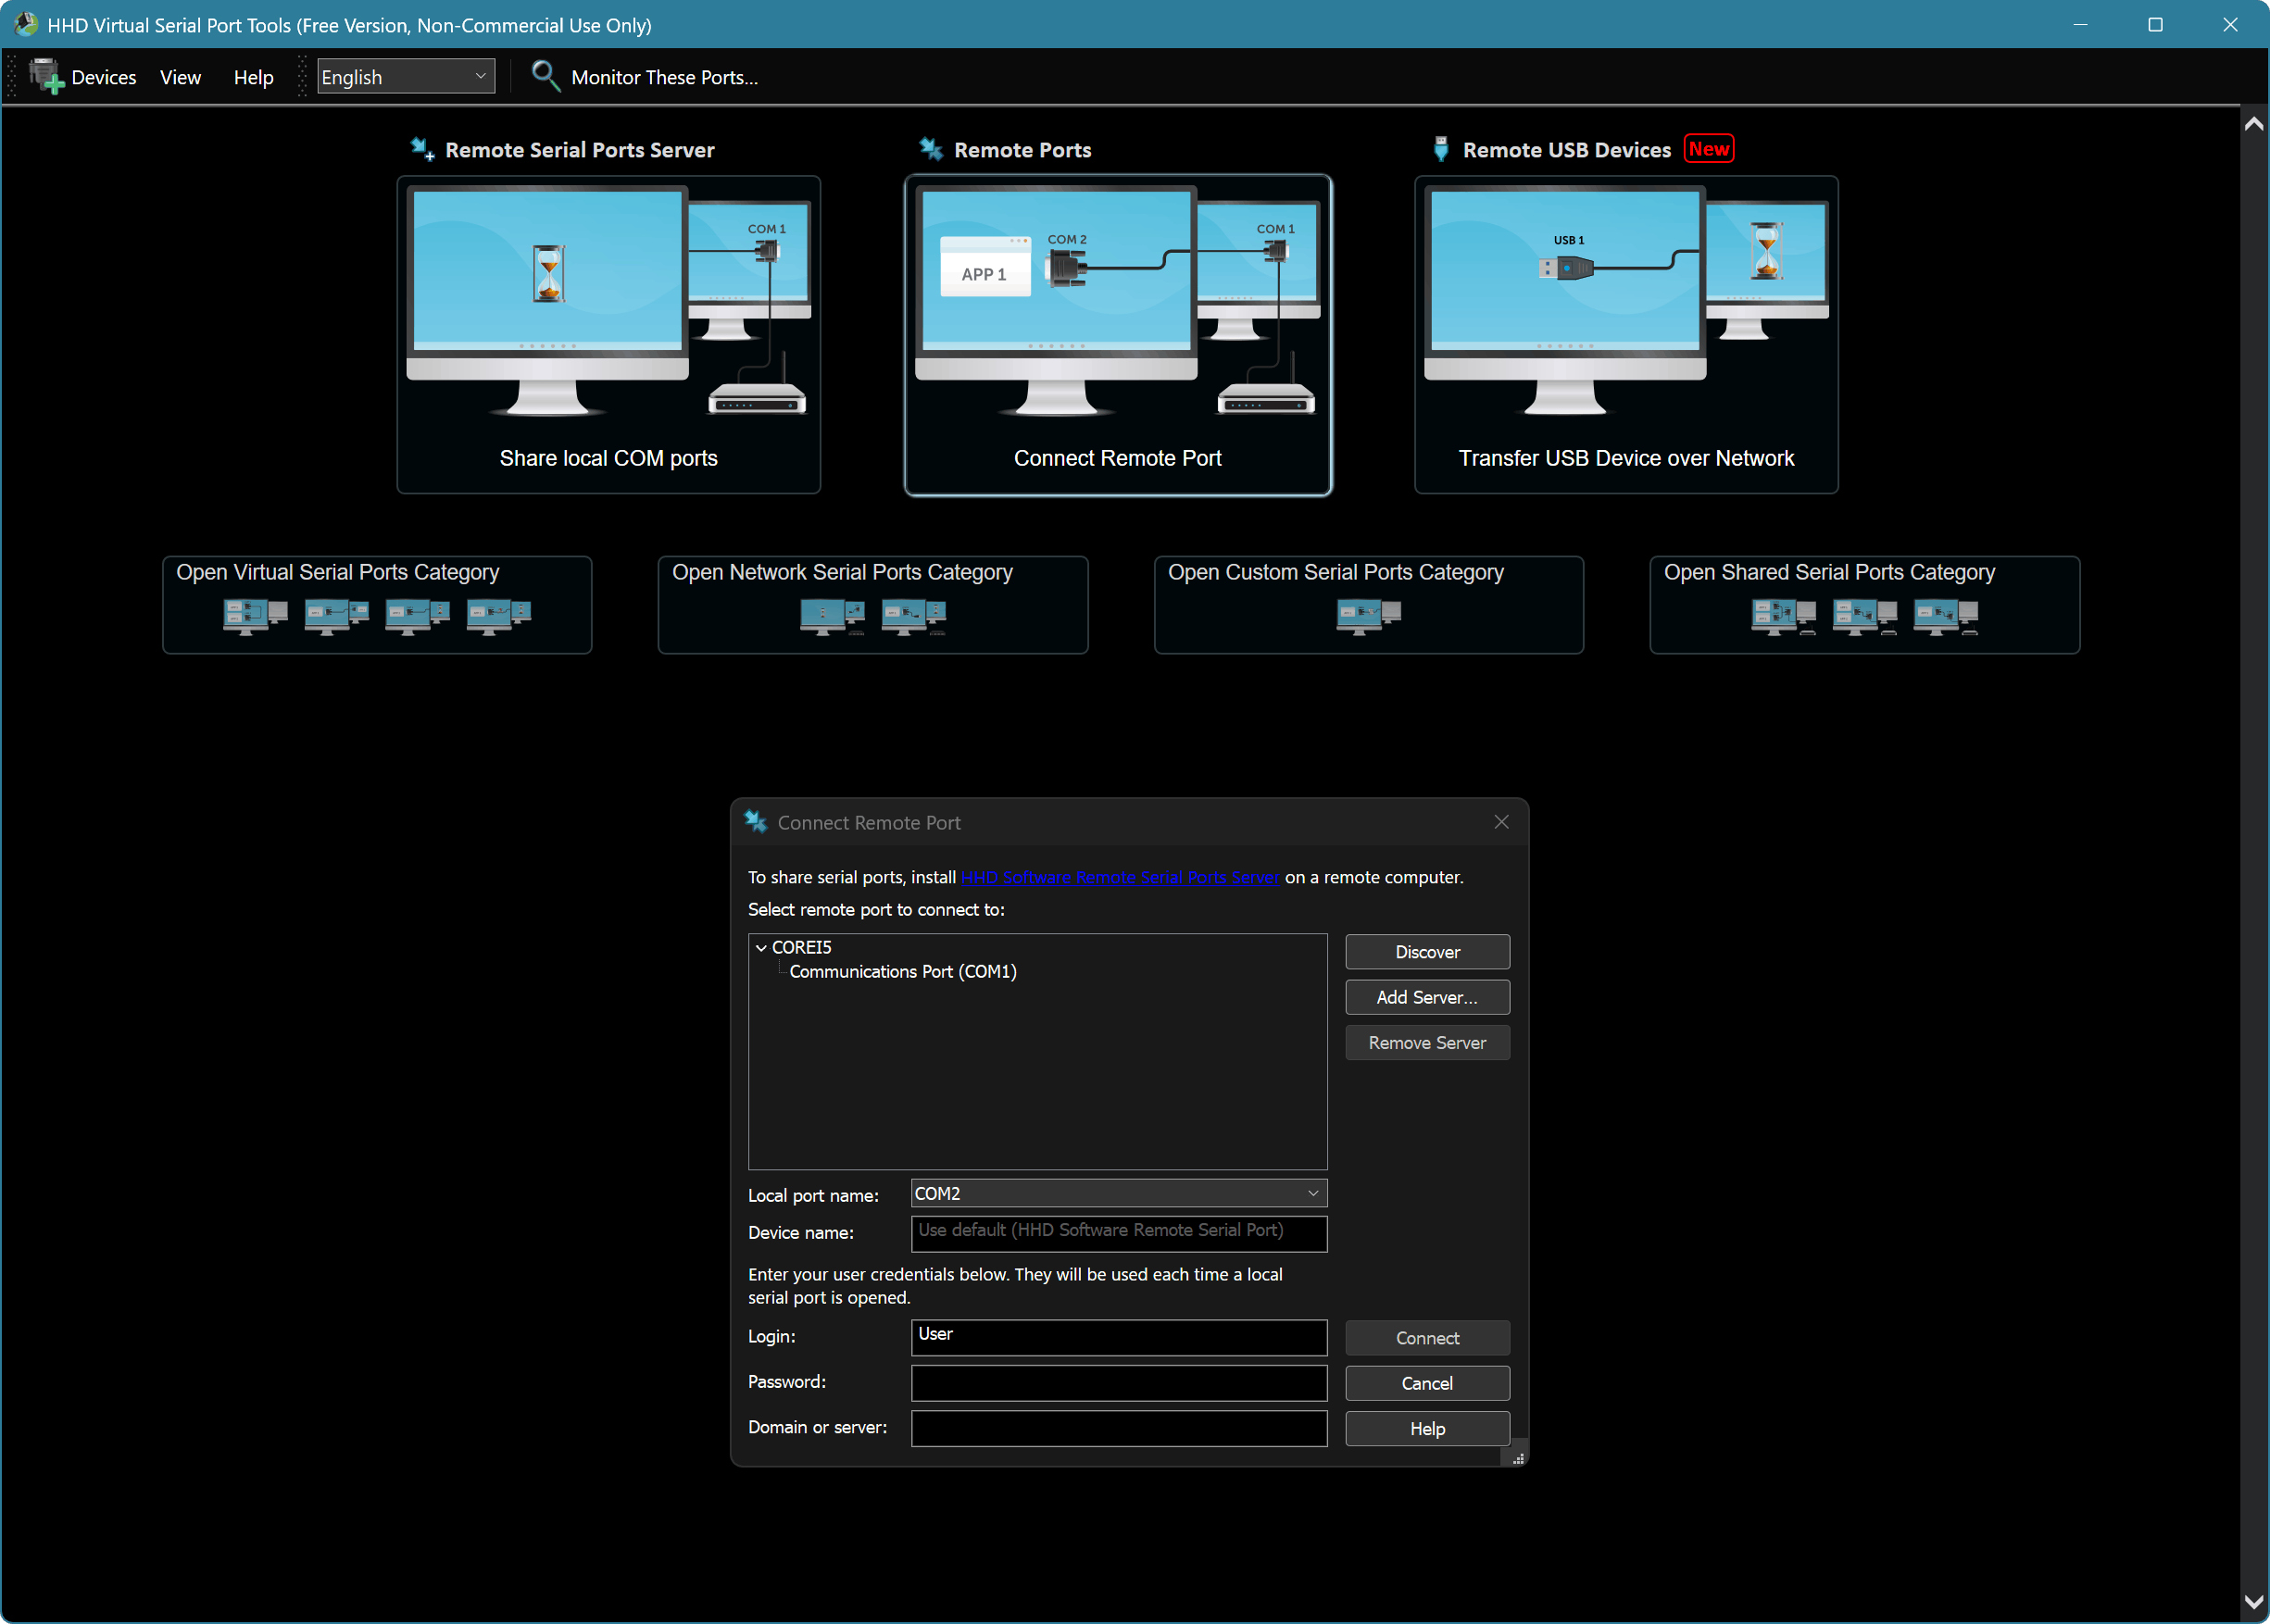Click the Add Server... button
2270x1624 pixels.
1426,997
